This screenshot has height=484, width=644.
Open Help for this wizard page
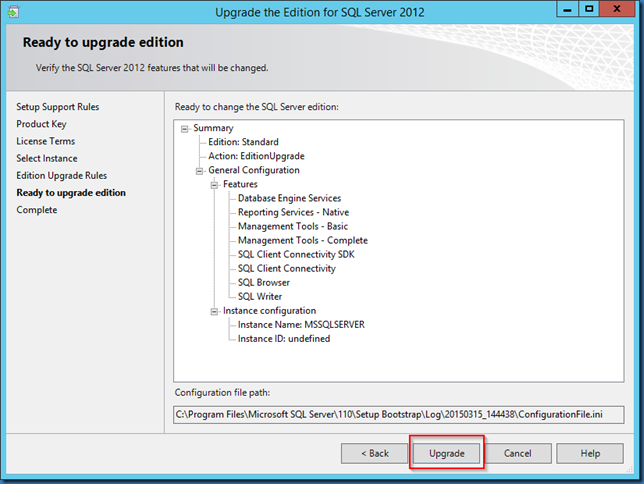click(590, 453)
